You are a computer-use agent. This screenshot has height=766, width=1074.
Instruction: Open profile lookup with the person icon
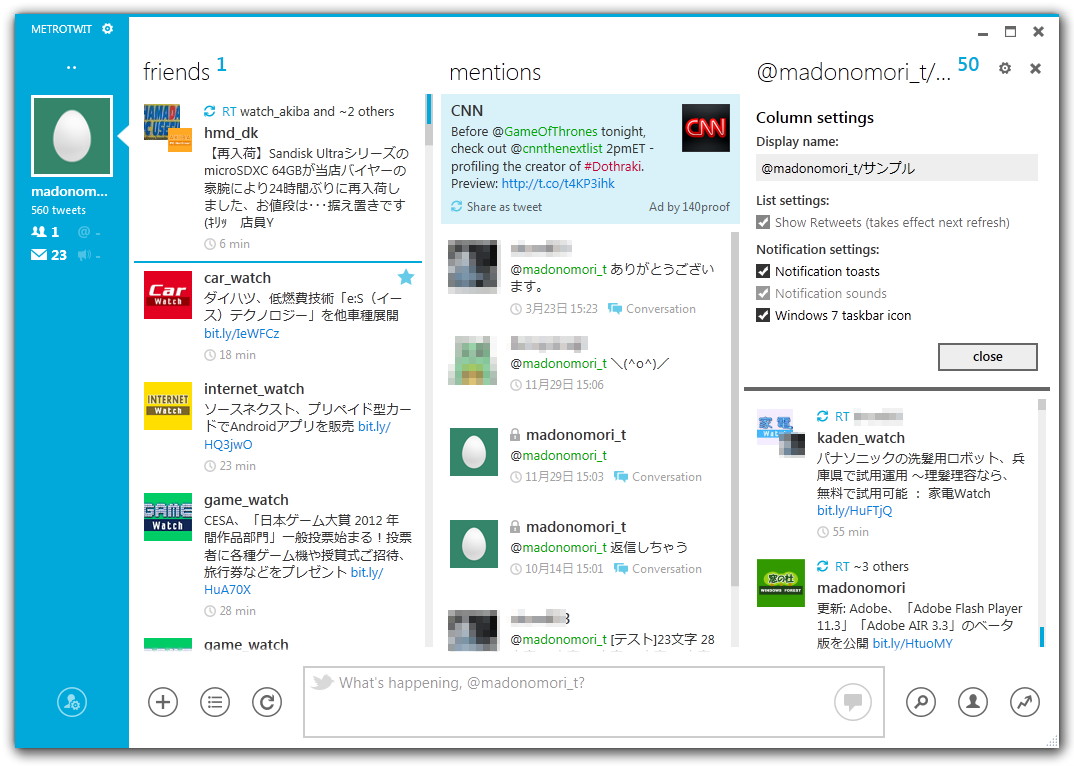coord(973,702)
